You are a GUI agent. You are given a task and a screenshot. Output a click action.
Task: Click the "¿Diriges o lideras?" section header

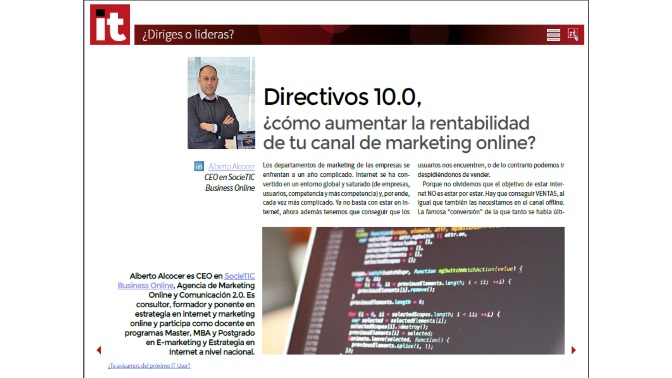point(188,34)
